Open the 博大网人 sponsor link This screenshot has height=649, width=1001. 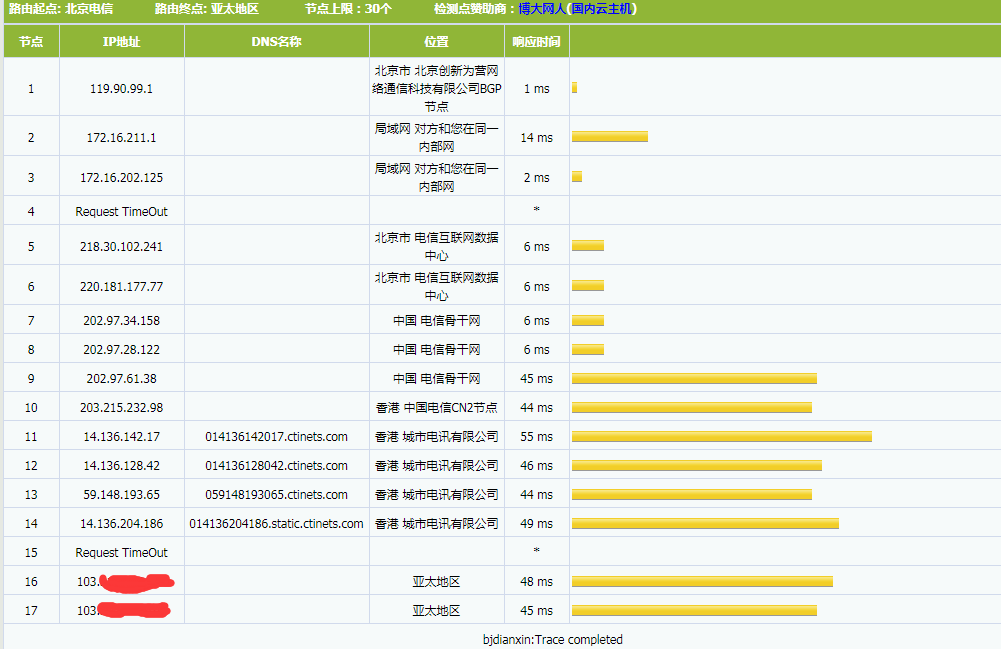541,9
